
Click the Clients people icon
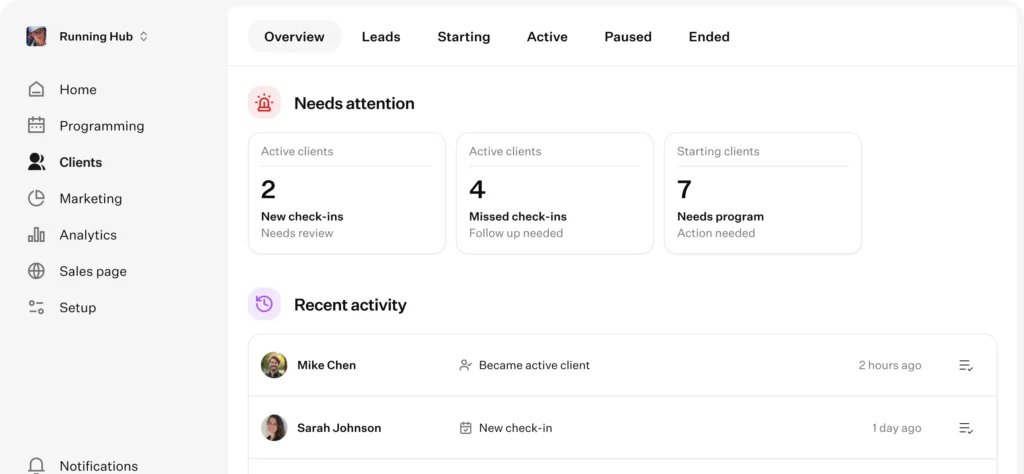(x=37, y=162)
